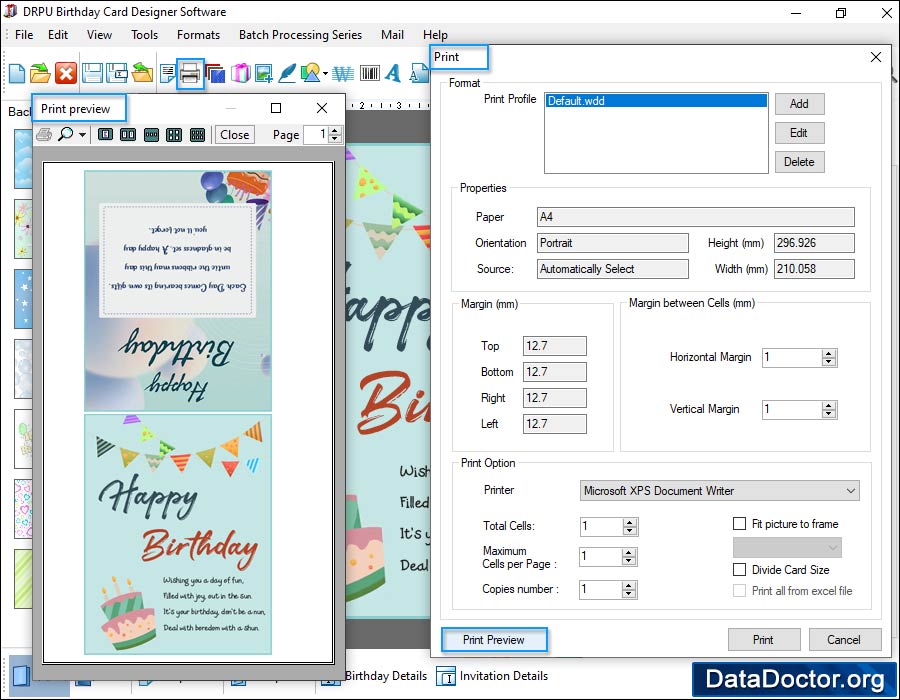This screenshot has height=700, width=900.
Task: Open the Batch Processing Series menu
Action: [300, 35]
